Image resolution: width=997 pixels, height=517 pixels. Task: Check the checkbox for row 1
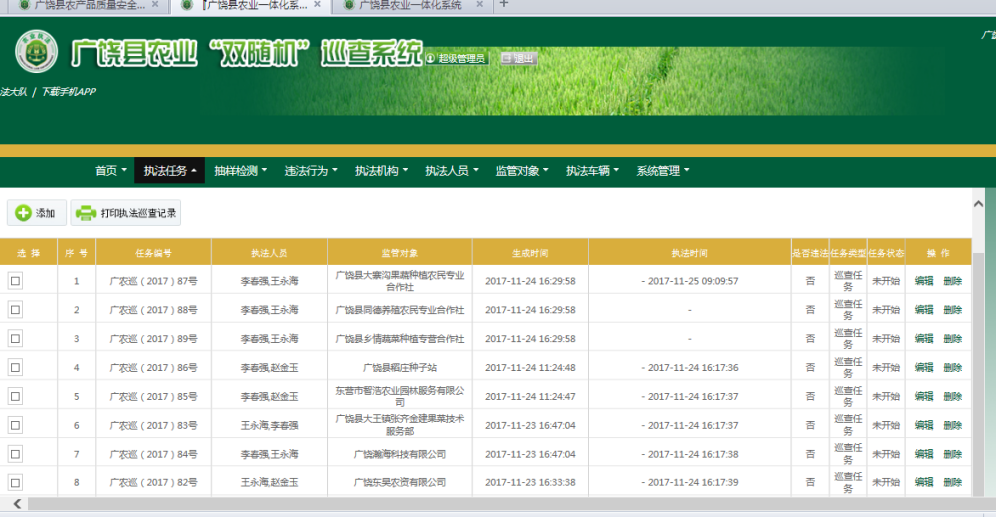pos(15,281)
